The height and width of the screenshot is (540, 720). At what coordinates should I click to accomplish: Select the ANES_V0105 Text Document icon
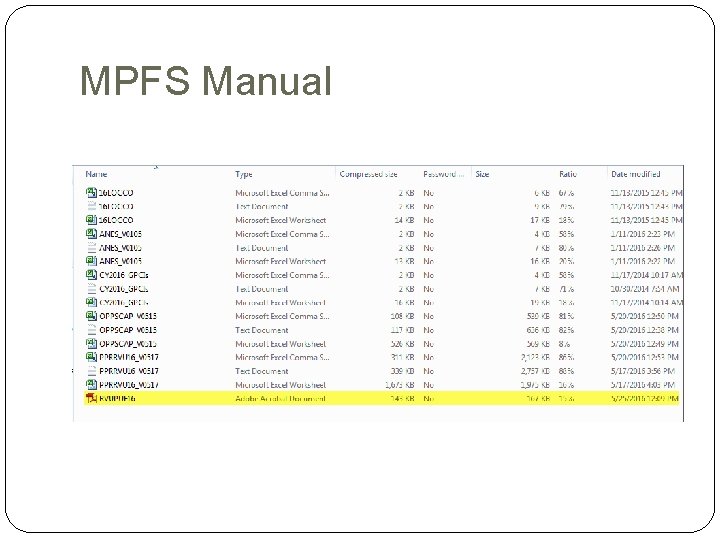[91, 248]
